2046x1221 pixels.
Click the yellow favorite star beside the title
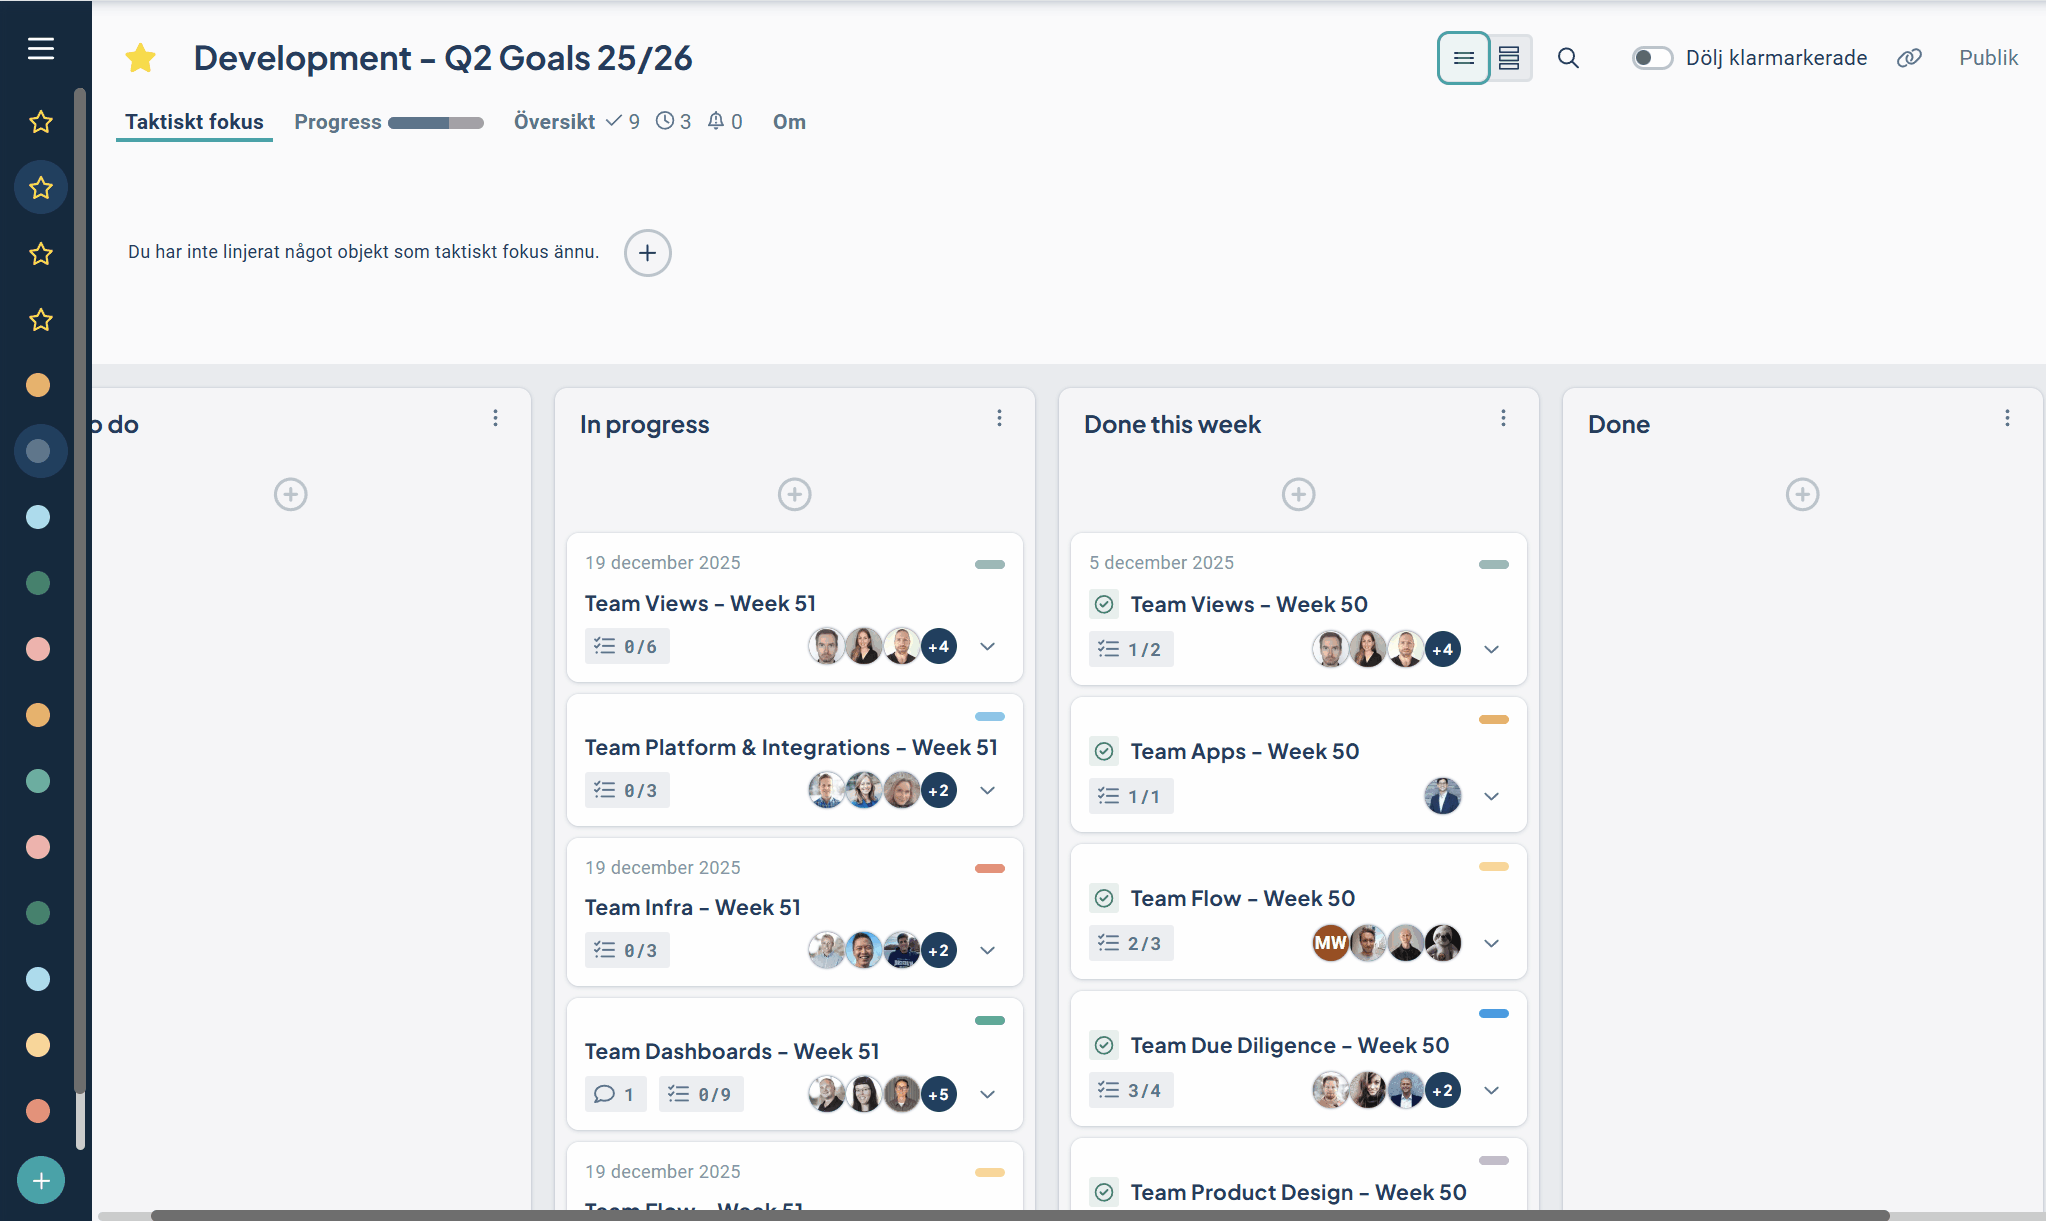(x=141, y=58)
